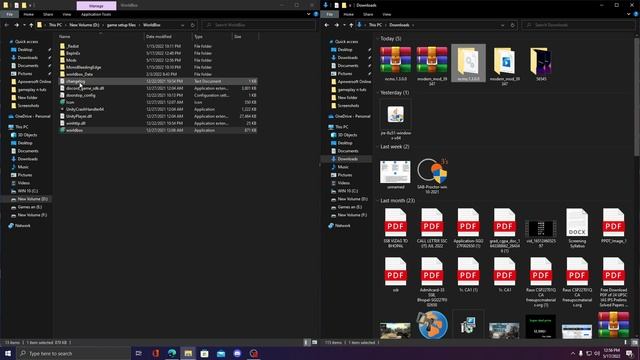Click the Search WorldBox input field
The height and width of the screenshot is (360, 640).
pyautogui.click(x=259, y=25)
